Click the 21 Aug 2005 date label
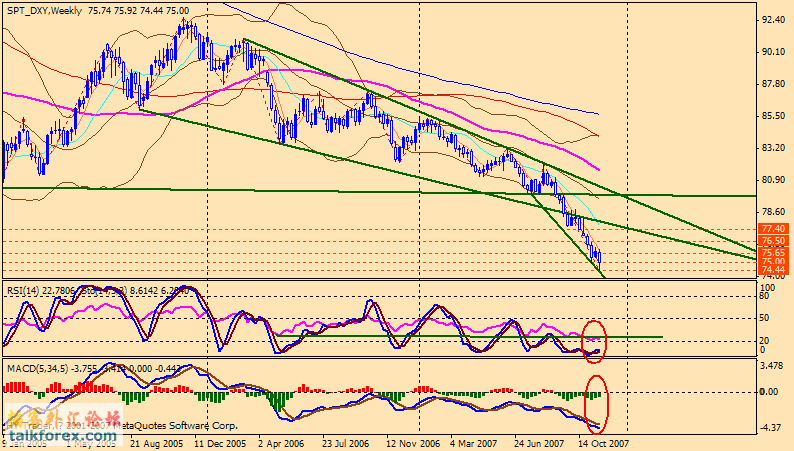This screenshot has height=451, width=794. (156, 443)
